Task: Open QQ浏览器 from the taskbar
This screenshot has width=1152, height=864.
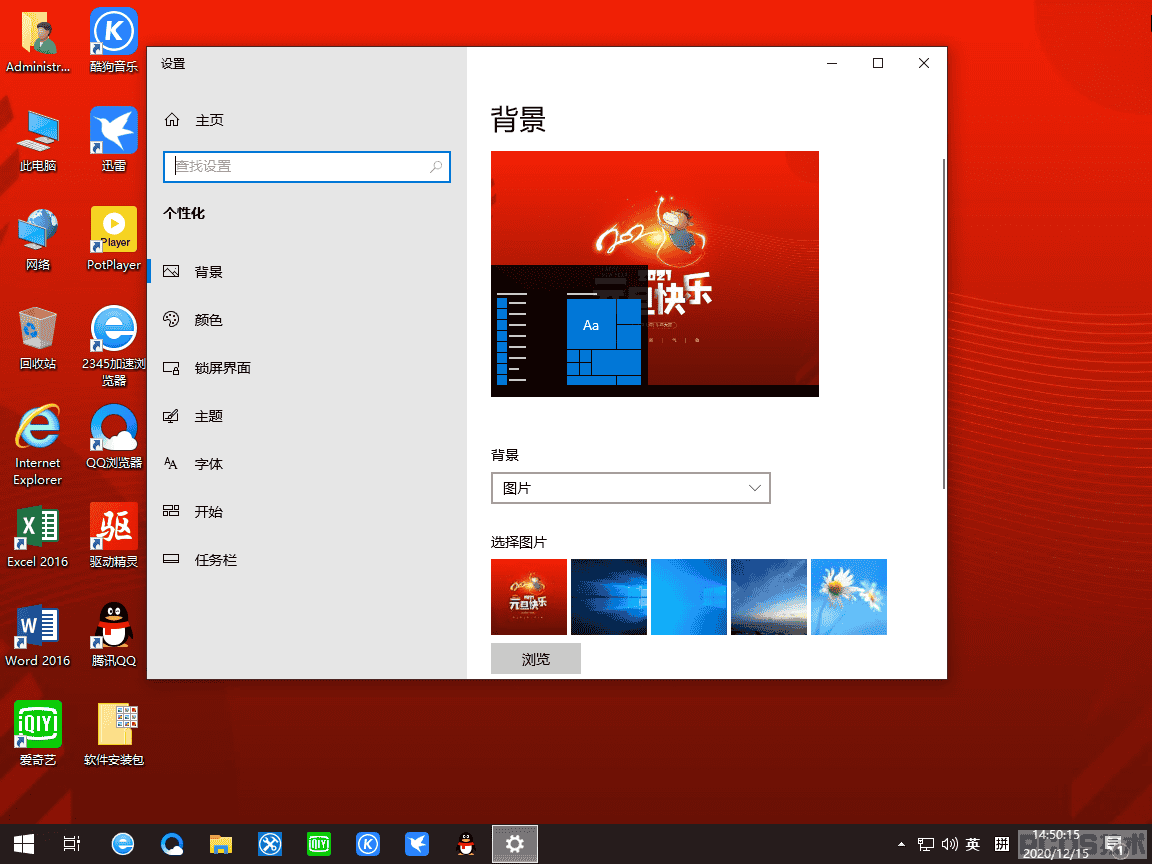Action: [172, 844]
